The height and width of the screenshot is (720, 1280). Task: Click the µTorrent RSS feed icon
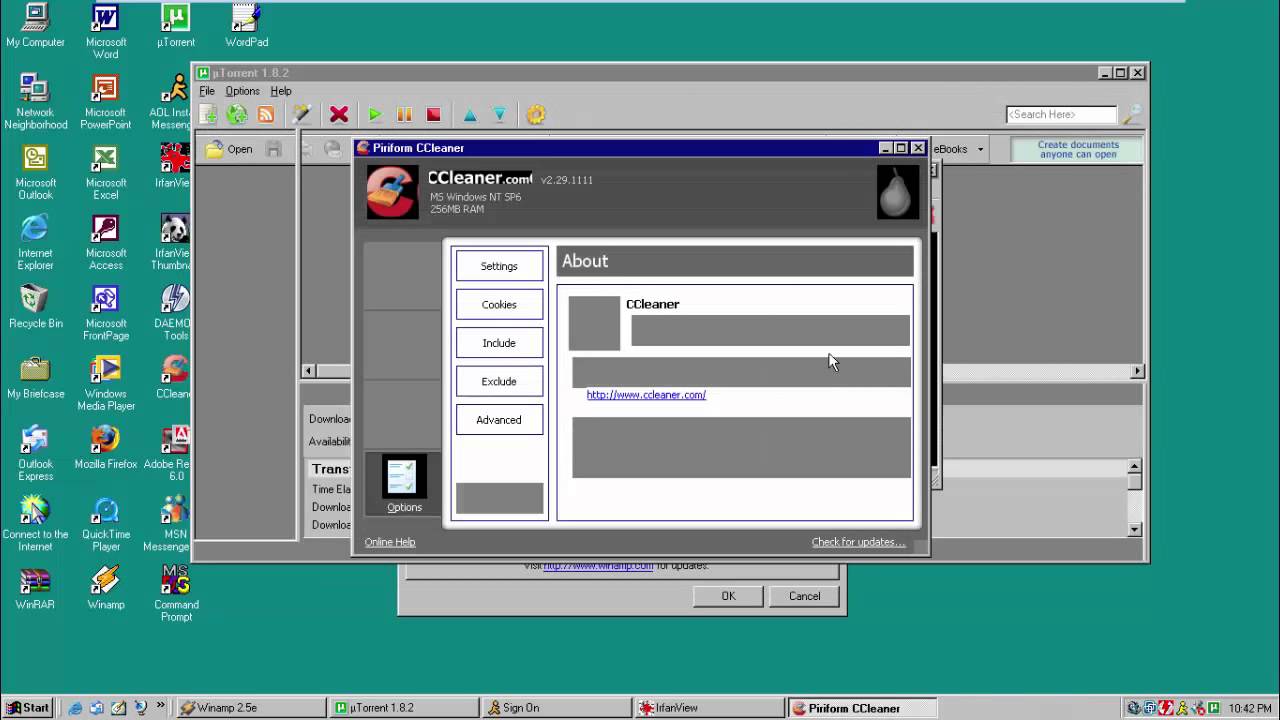[266, 115]
